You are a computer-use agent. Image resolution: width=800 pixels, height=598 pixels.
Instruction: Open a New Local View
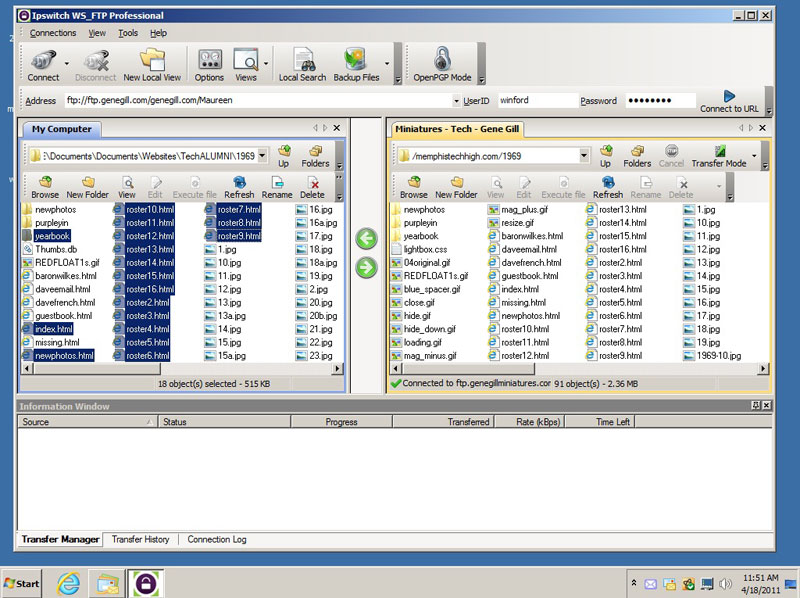tap(152, 65)
